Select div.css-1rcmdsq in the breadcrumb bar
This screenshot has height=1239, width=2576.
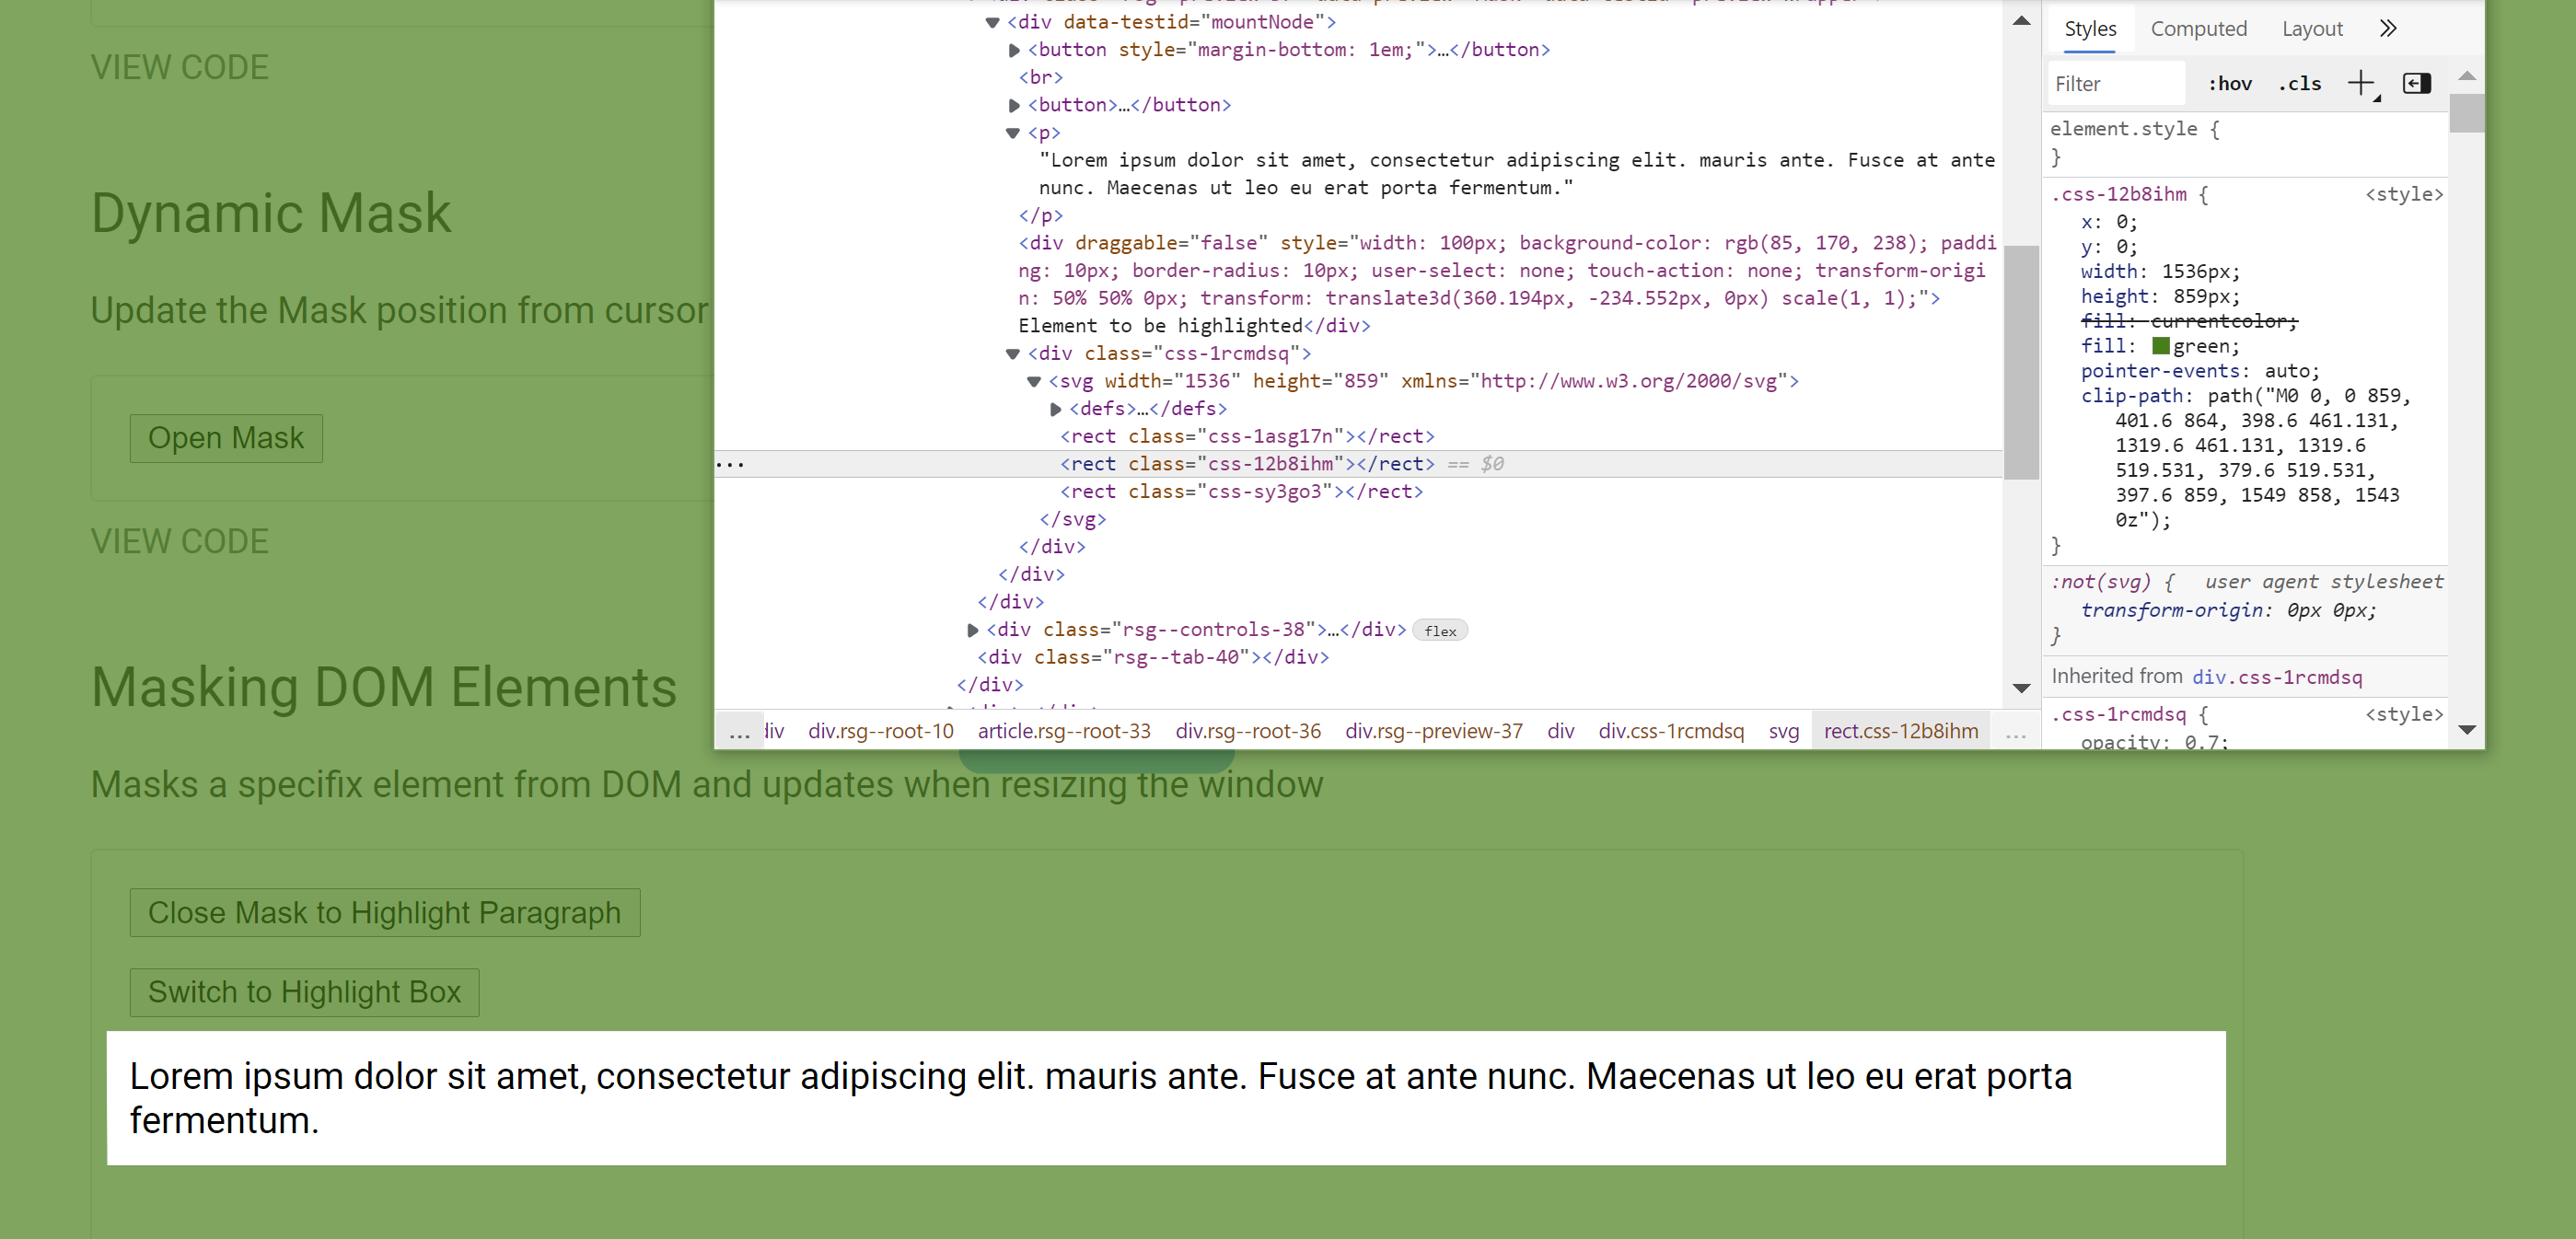1671,732
